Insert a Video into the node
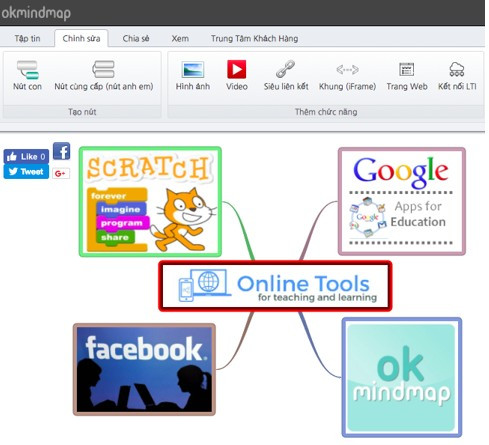The height and width of the screenshot is (445, 489). click(x=237, y=75)
